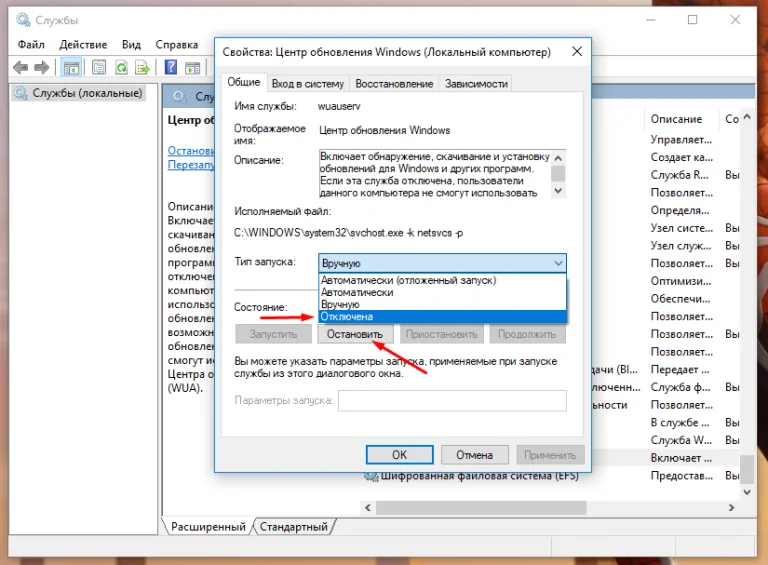
Task: Click the Обеспечи... description cell
Action: pyautogui.click(x=680, y=299)
